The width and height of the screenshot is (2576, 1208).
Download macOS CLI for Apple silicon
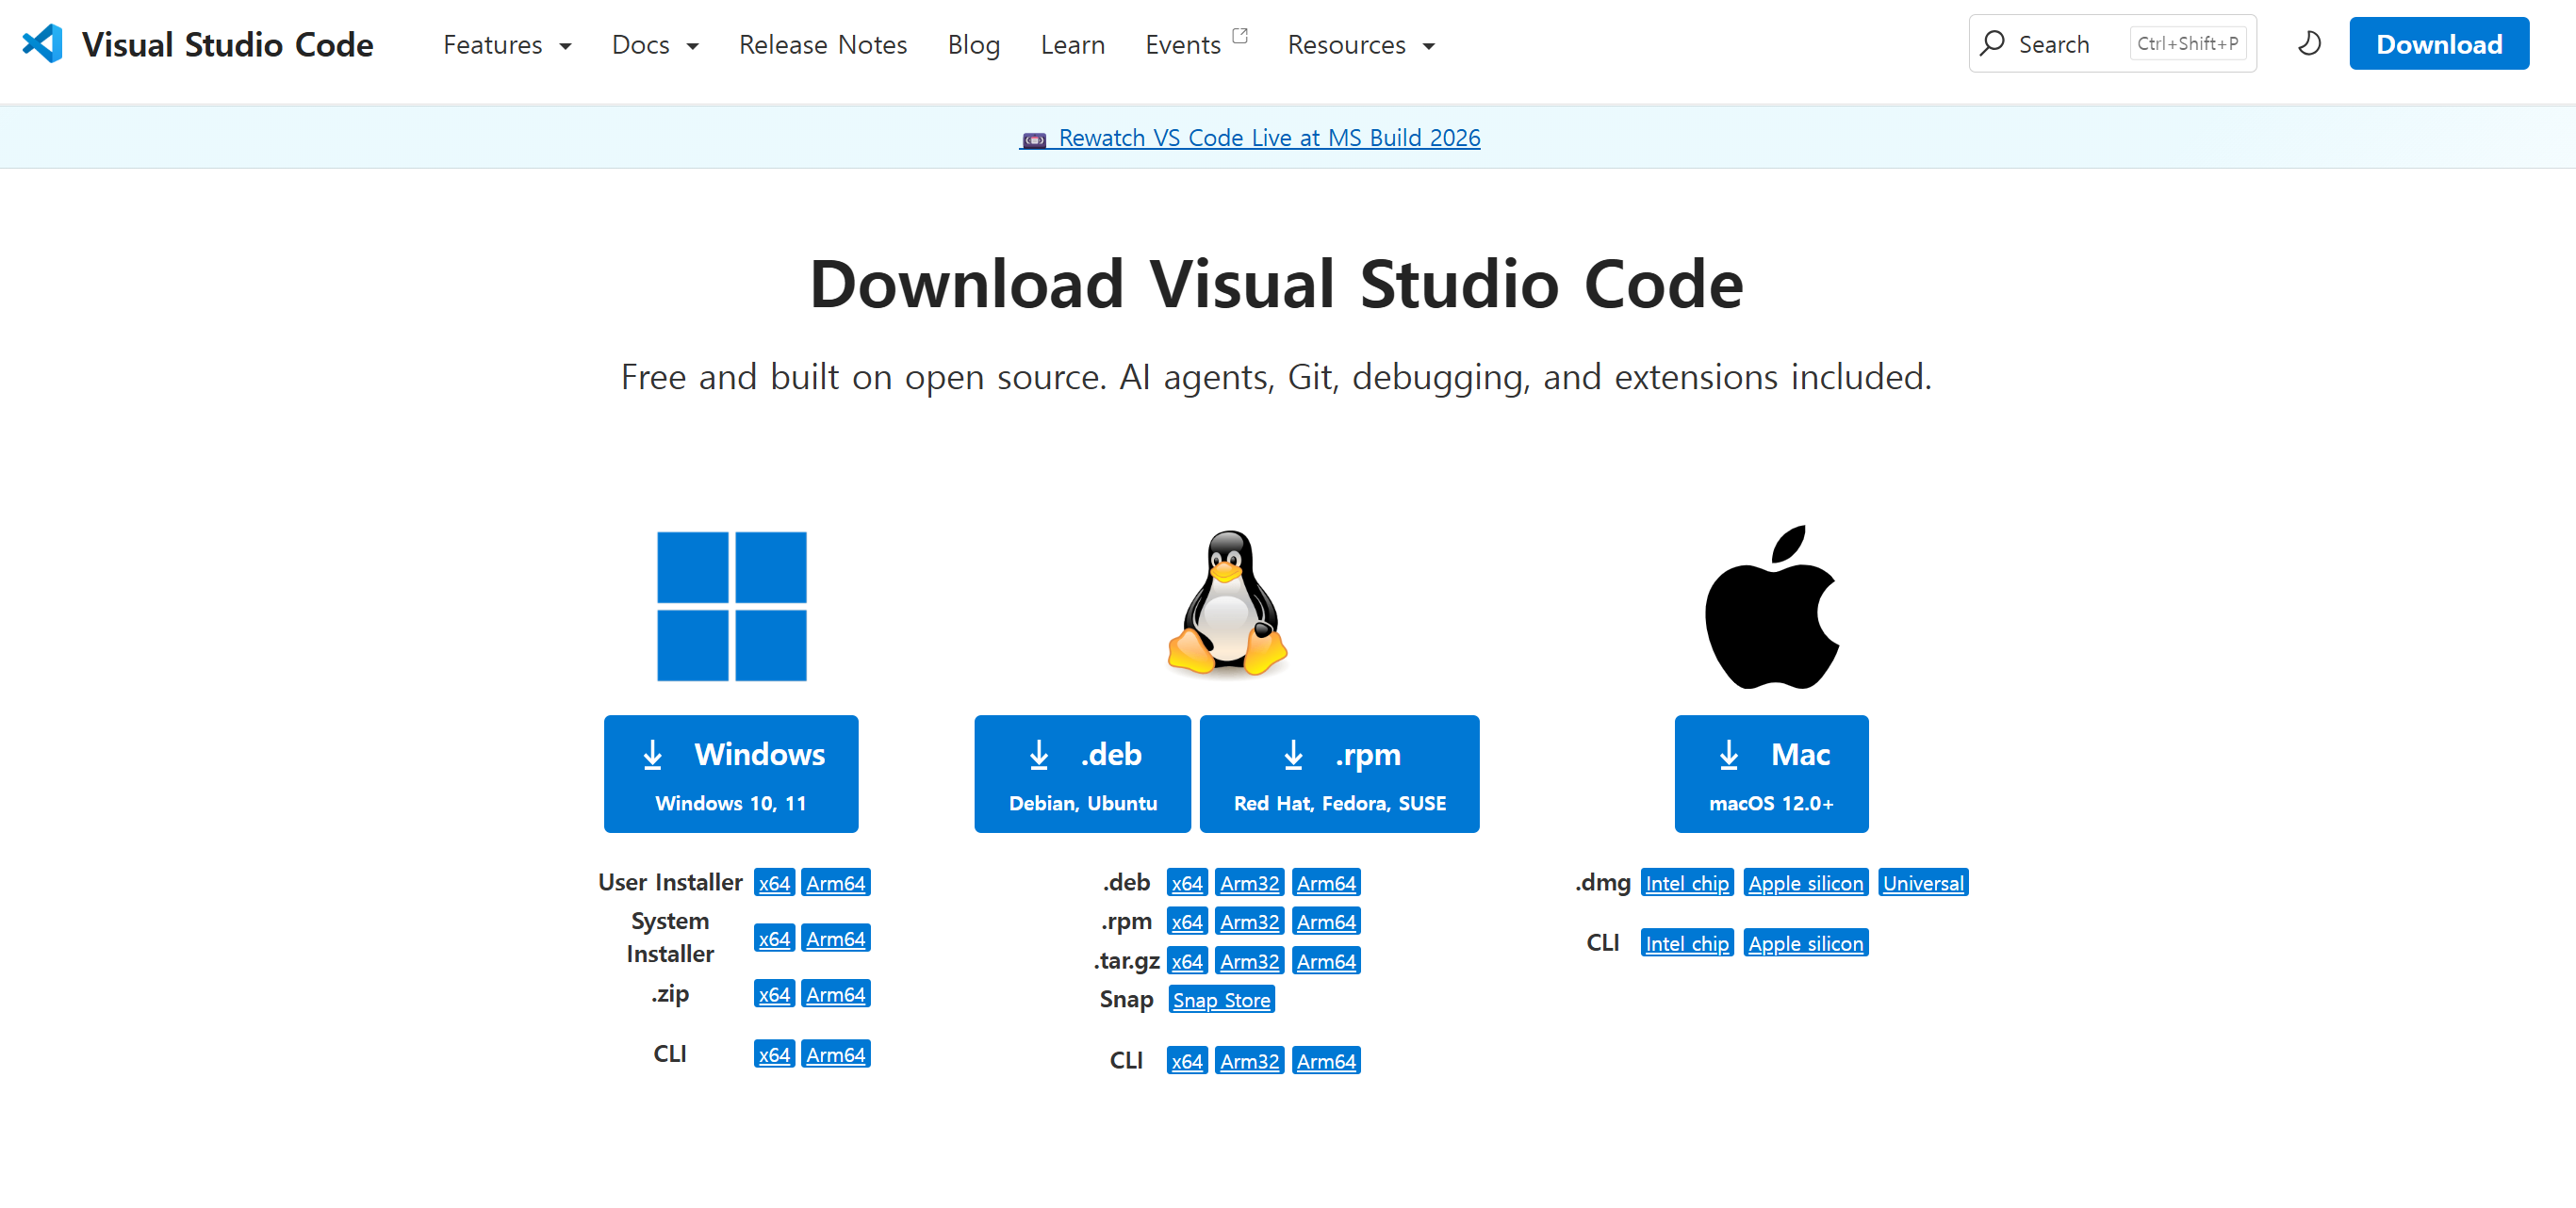pos(1805,943)
